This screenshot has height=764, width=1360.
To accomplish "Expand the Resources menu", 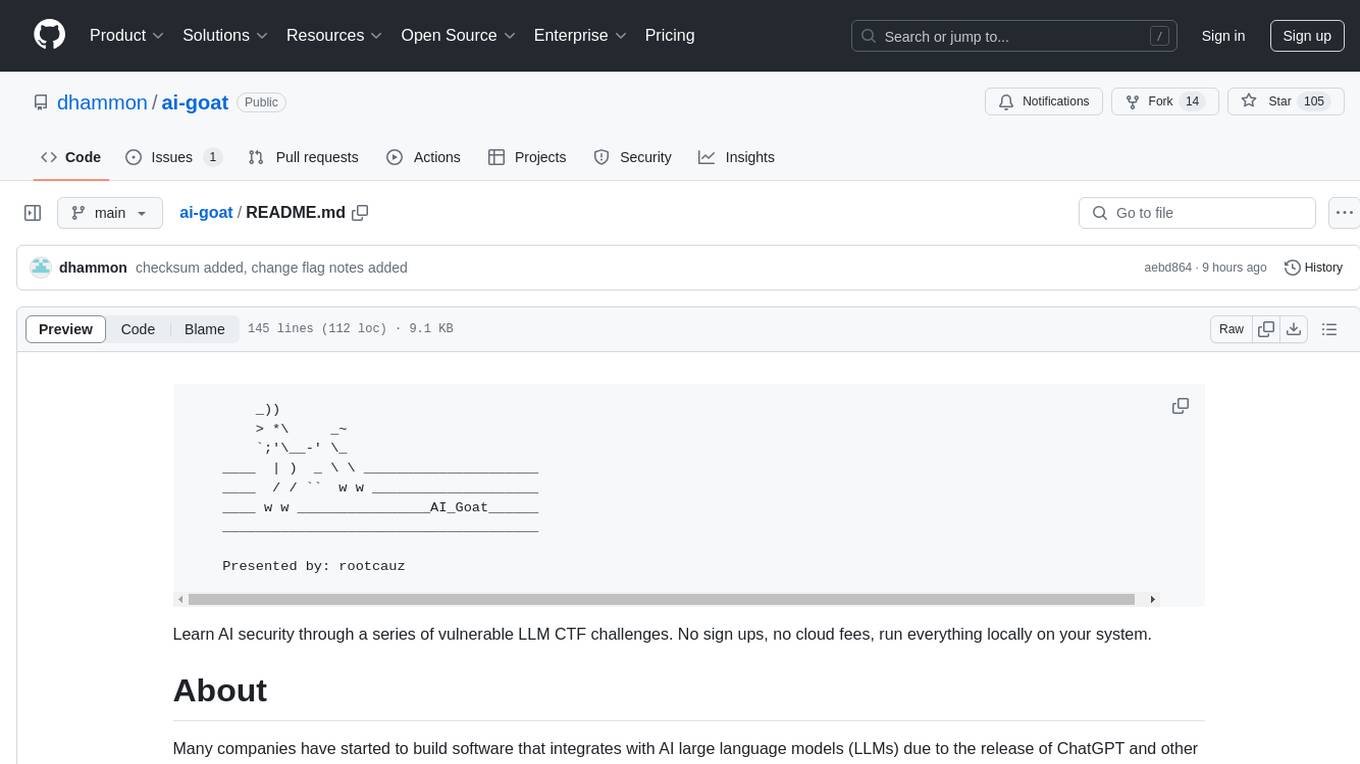I will (334, 35).
